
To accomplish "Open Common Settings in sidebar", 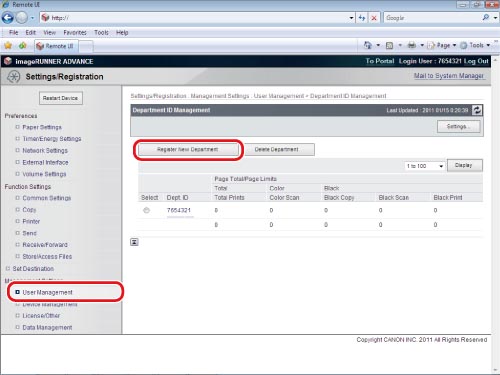I will (x=47, y=198).
